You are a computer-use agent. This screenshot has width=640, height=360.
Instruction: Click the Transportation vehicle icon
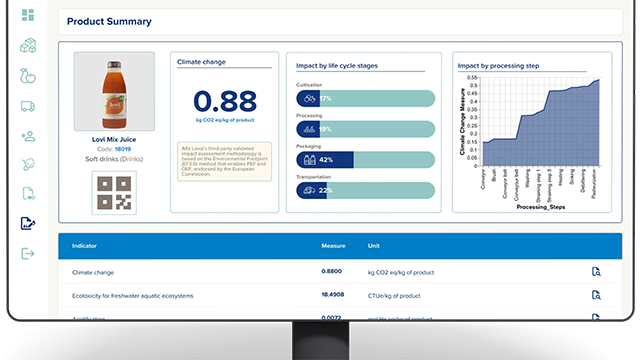pyautogui.click(x=309, y=190)
